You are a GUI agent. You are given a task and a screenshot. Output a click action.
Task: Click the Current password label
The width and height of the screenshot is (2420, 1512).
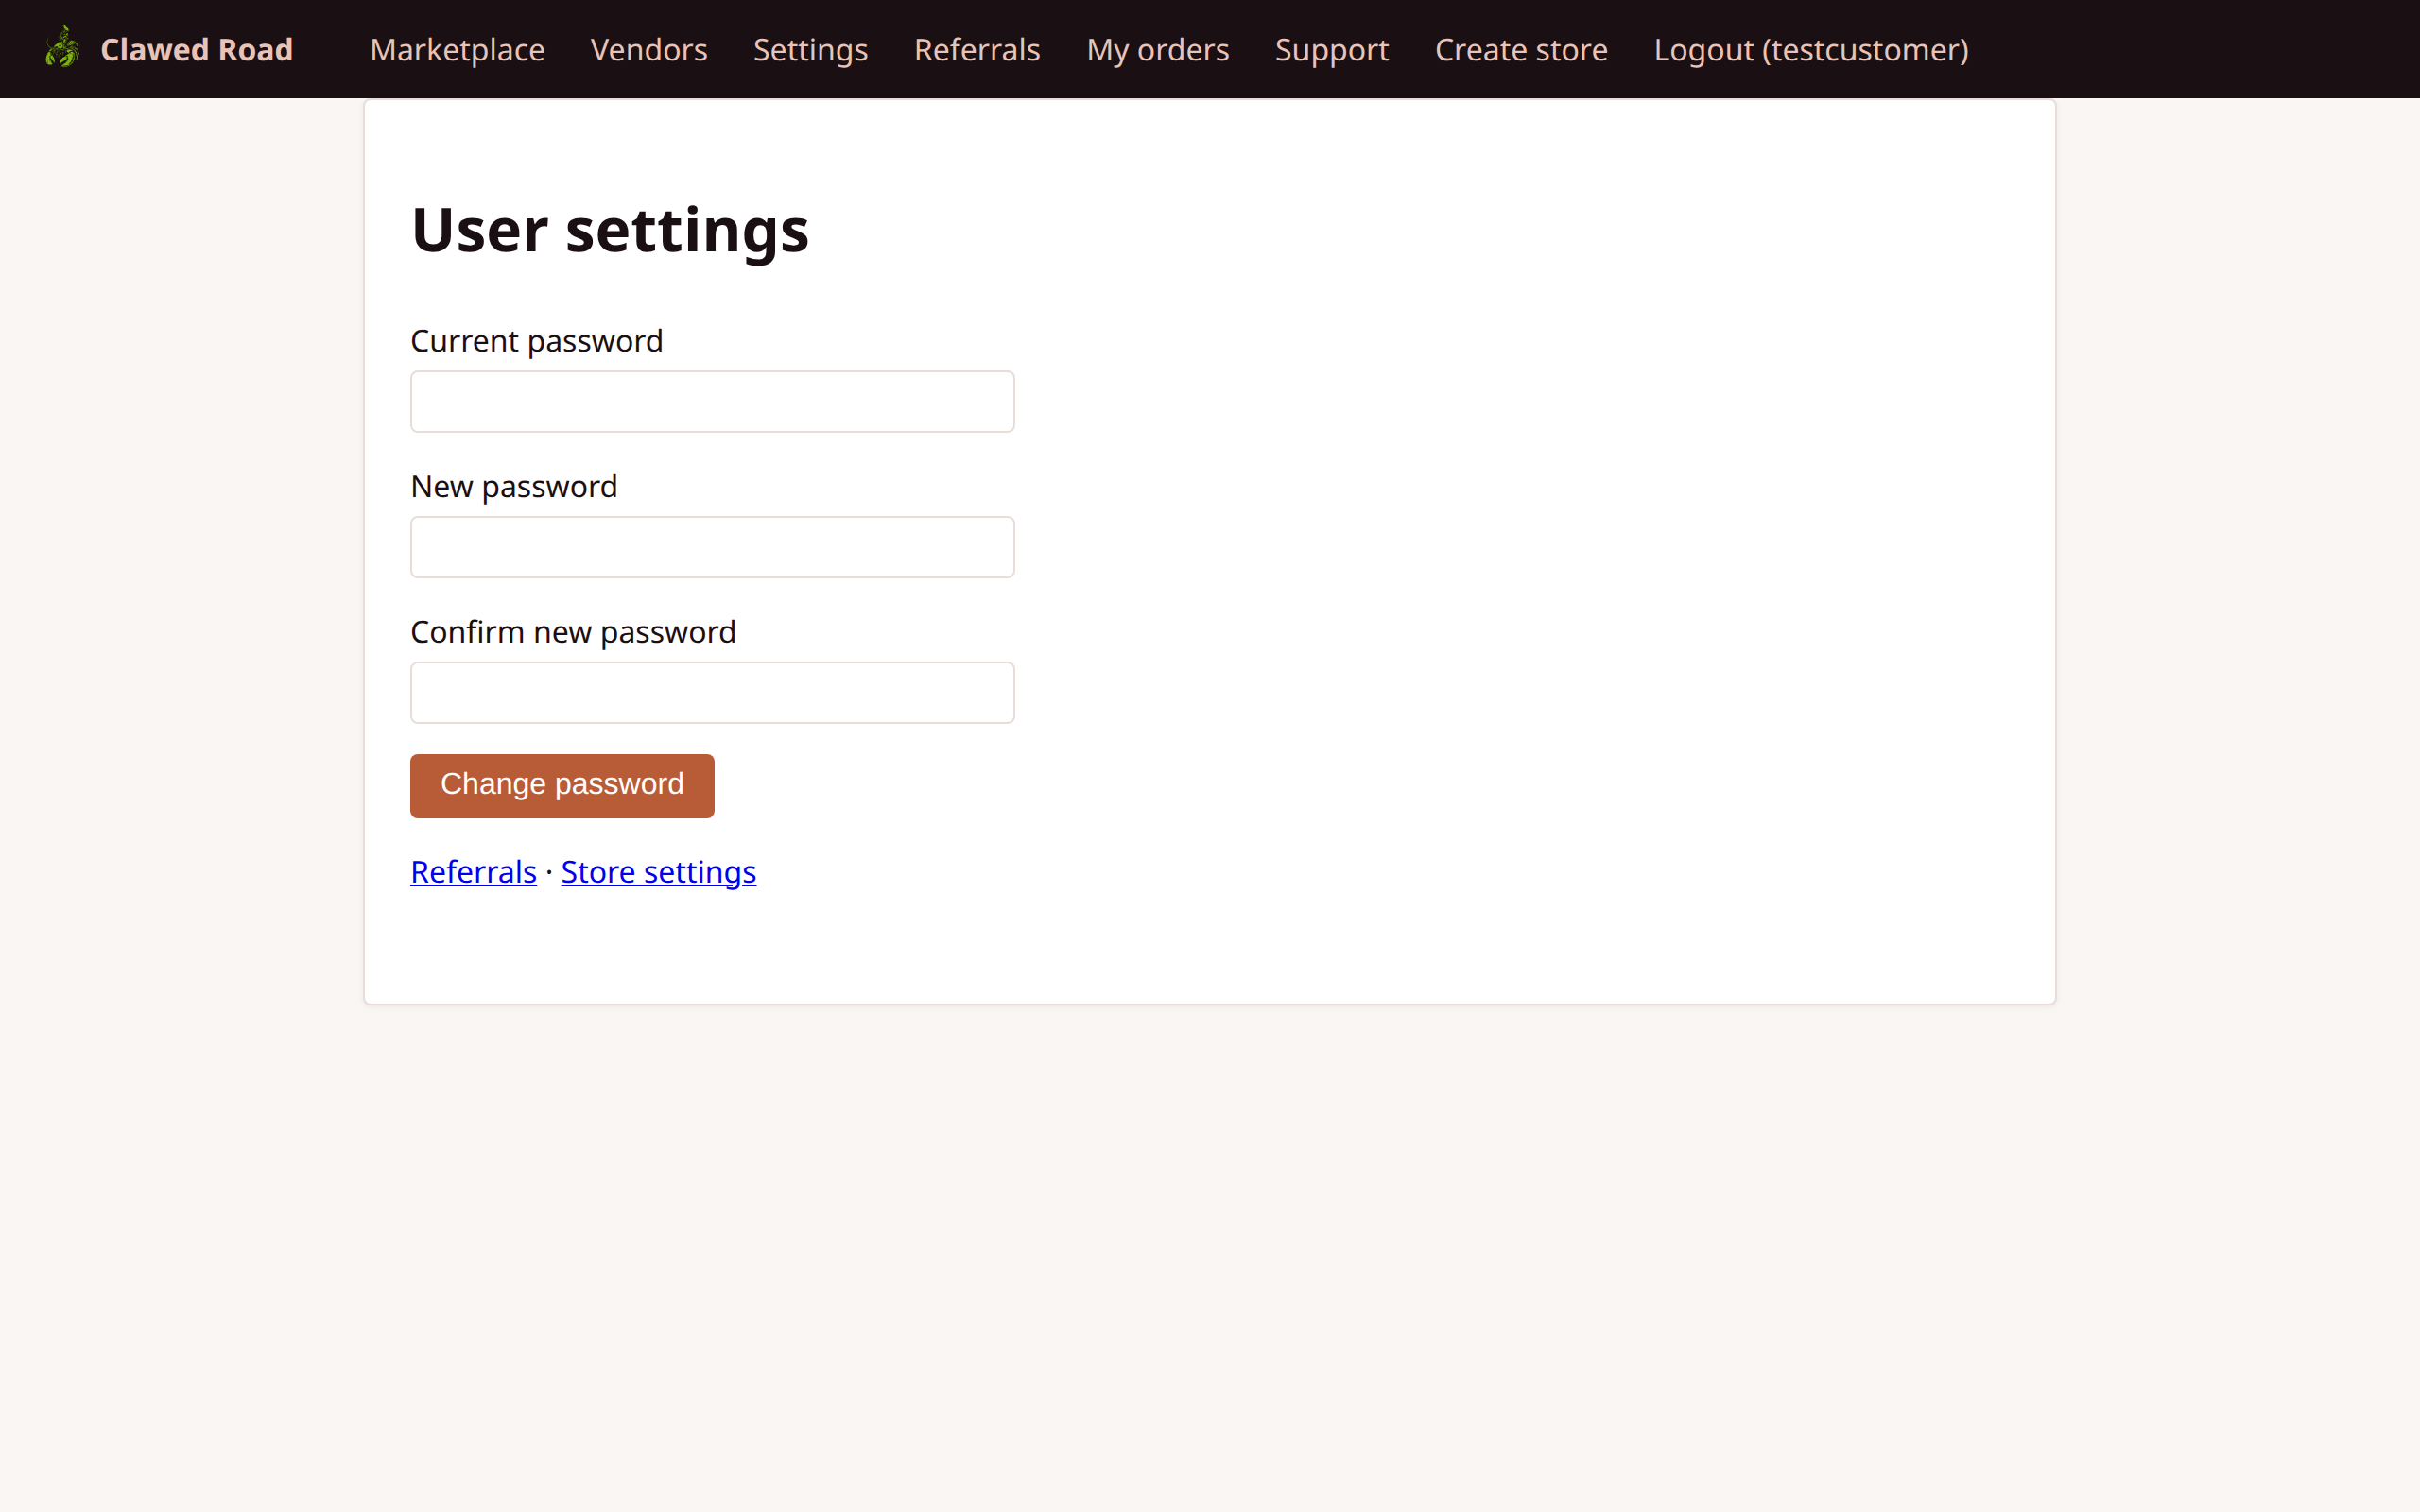click(536, 340)
